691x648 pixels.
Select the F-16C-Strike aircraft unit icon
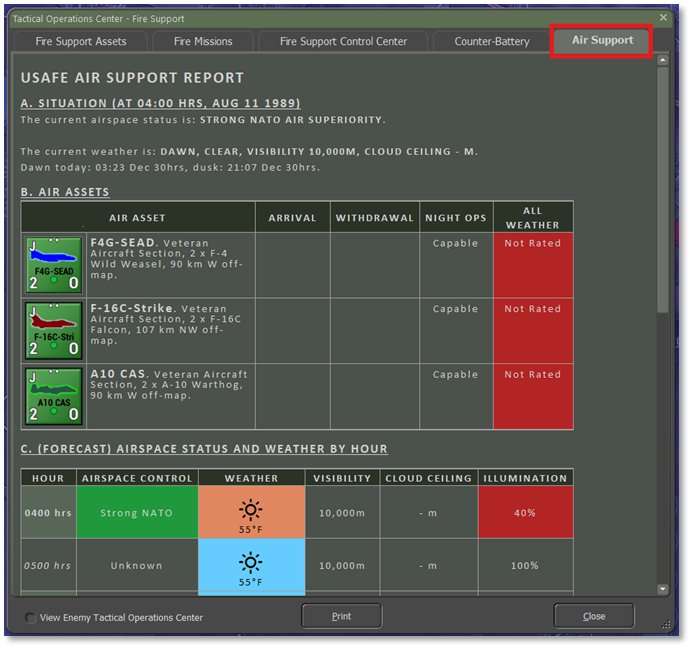[x=53, y=331]
